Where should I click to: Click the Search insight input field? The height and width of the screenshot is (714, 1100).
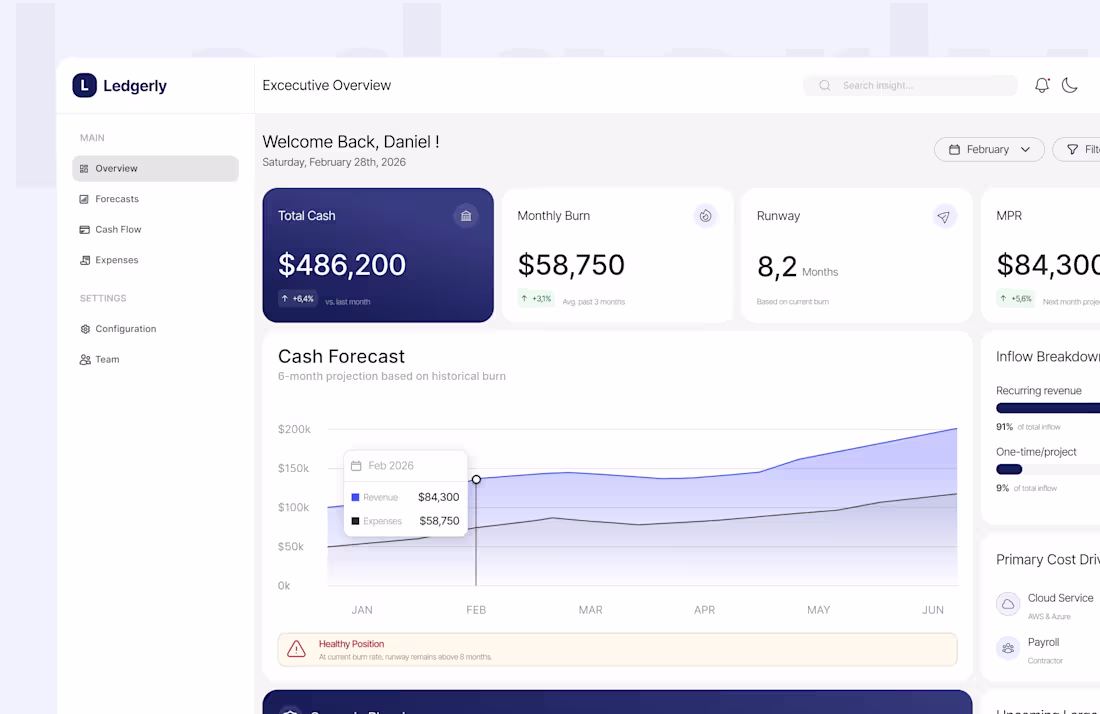point(910,85)
